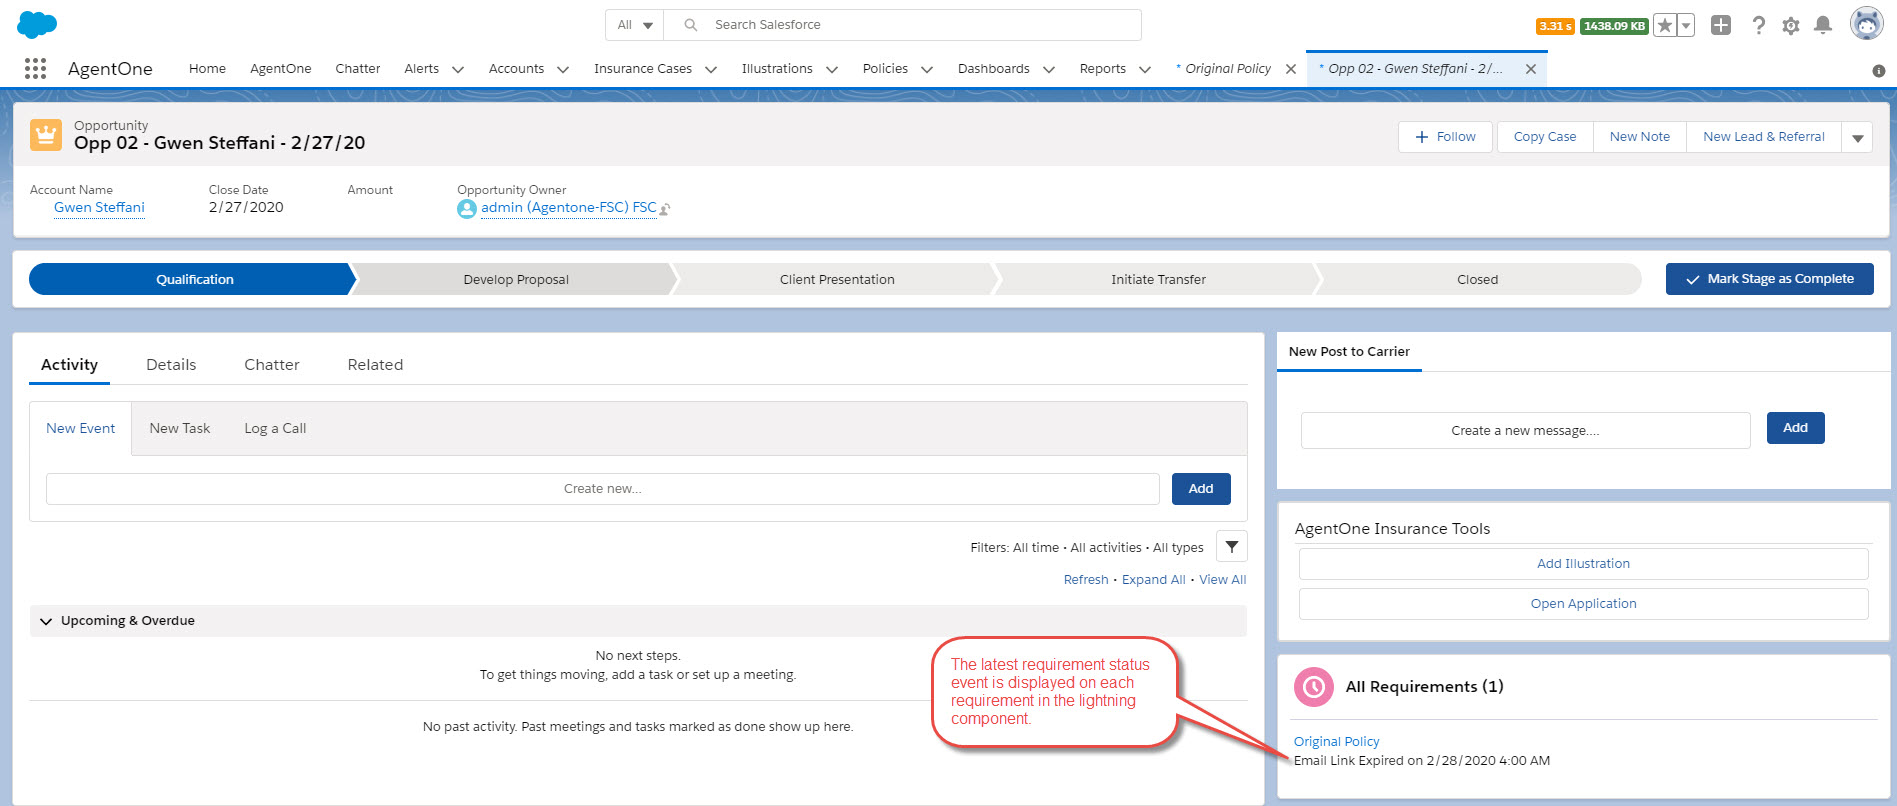Click the Add Illustration button

coord(1583,564)
